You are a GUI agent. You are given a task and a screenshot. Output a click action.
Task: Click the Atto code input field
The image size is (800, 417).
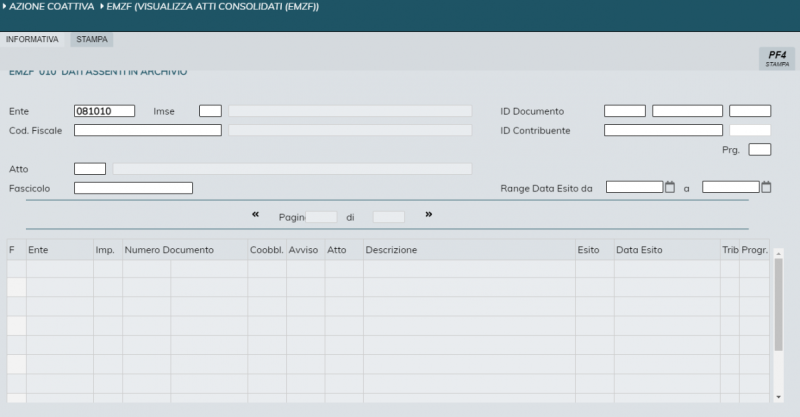click(90, 169)
